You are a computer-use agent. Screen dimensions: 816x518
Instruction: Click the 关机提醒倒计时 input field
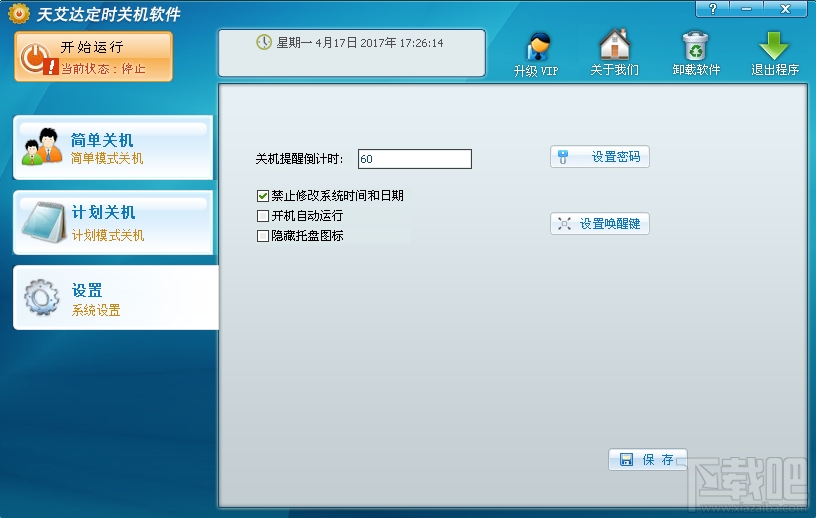pyautogui.click(x=415, y=159)
